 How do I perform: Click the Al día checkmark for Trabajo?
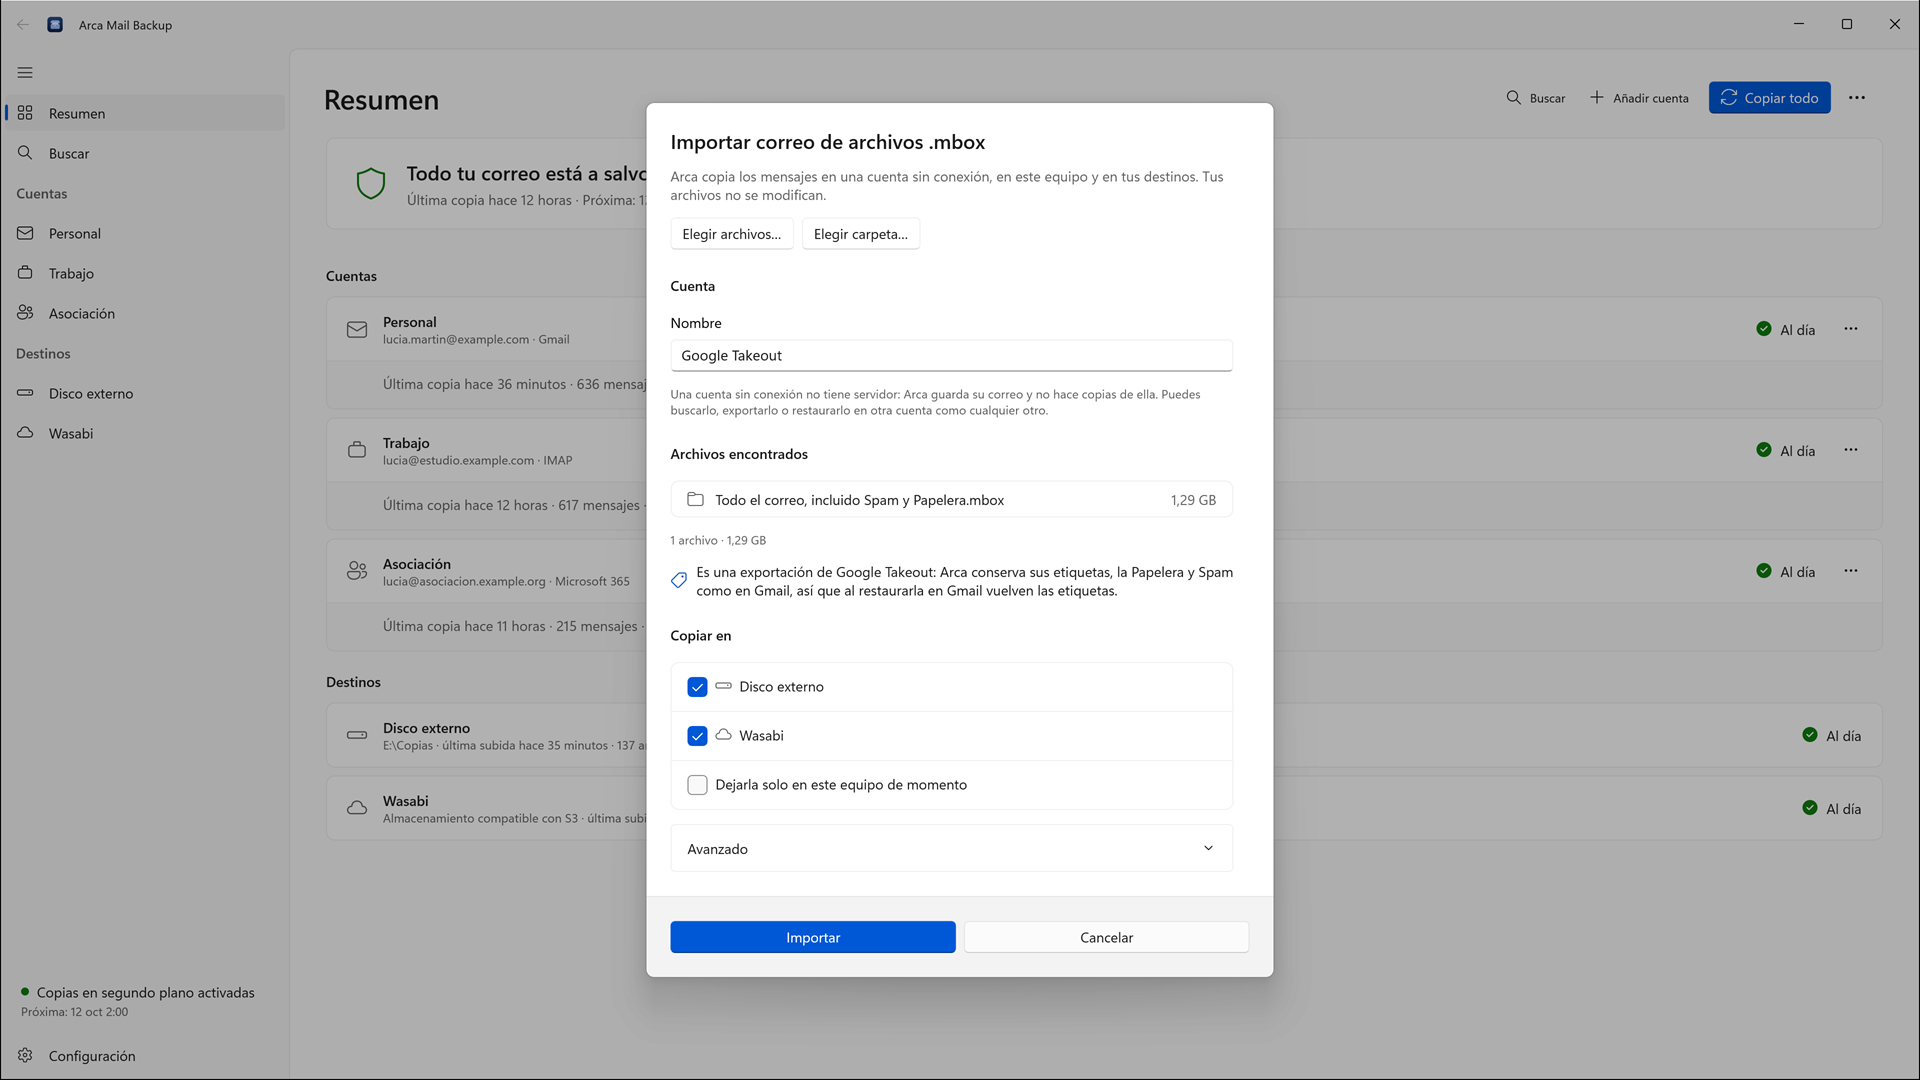click(1764, 450)
